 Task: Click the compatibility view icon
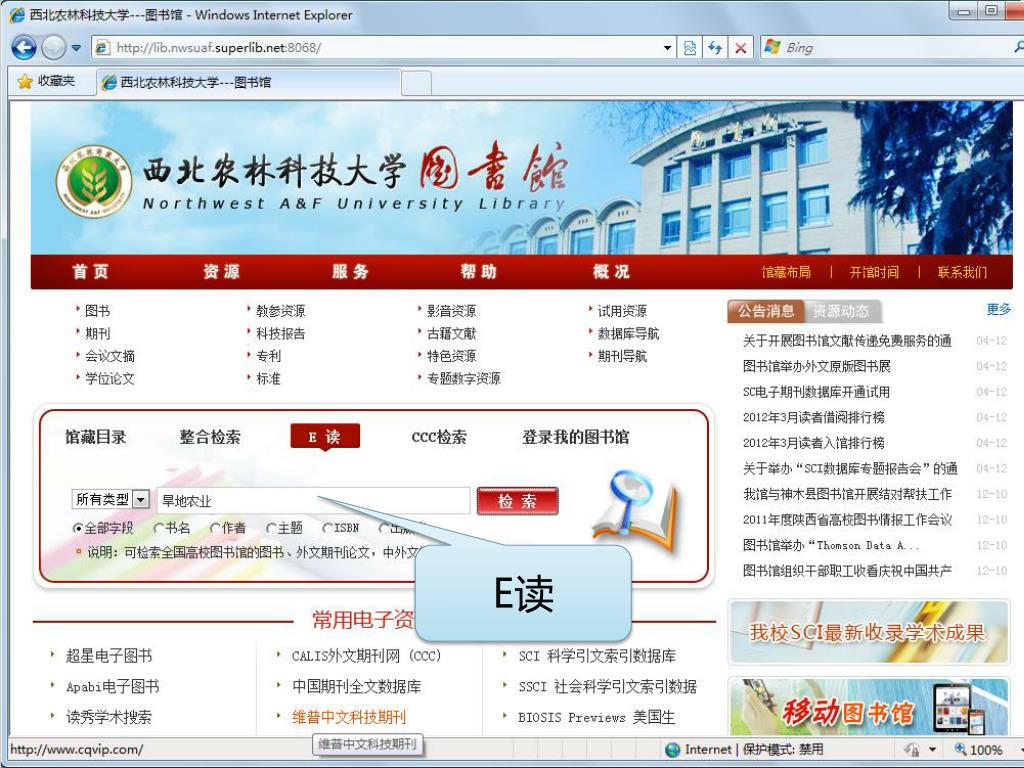point(690,48)
